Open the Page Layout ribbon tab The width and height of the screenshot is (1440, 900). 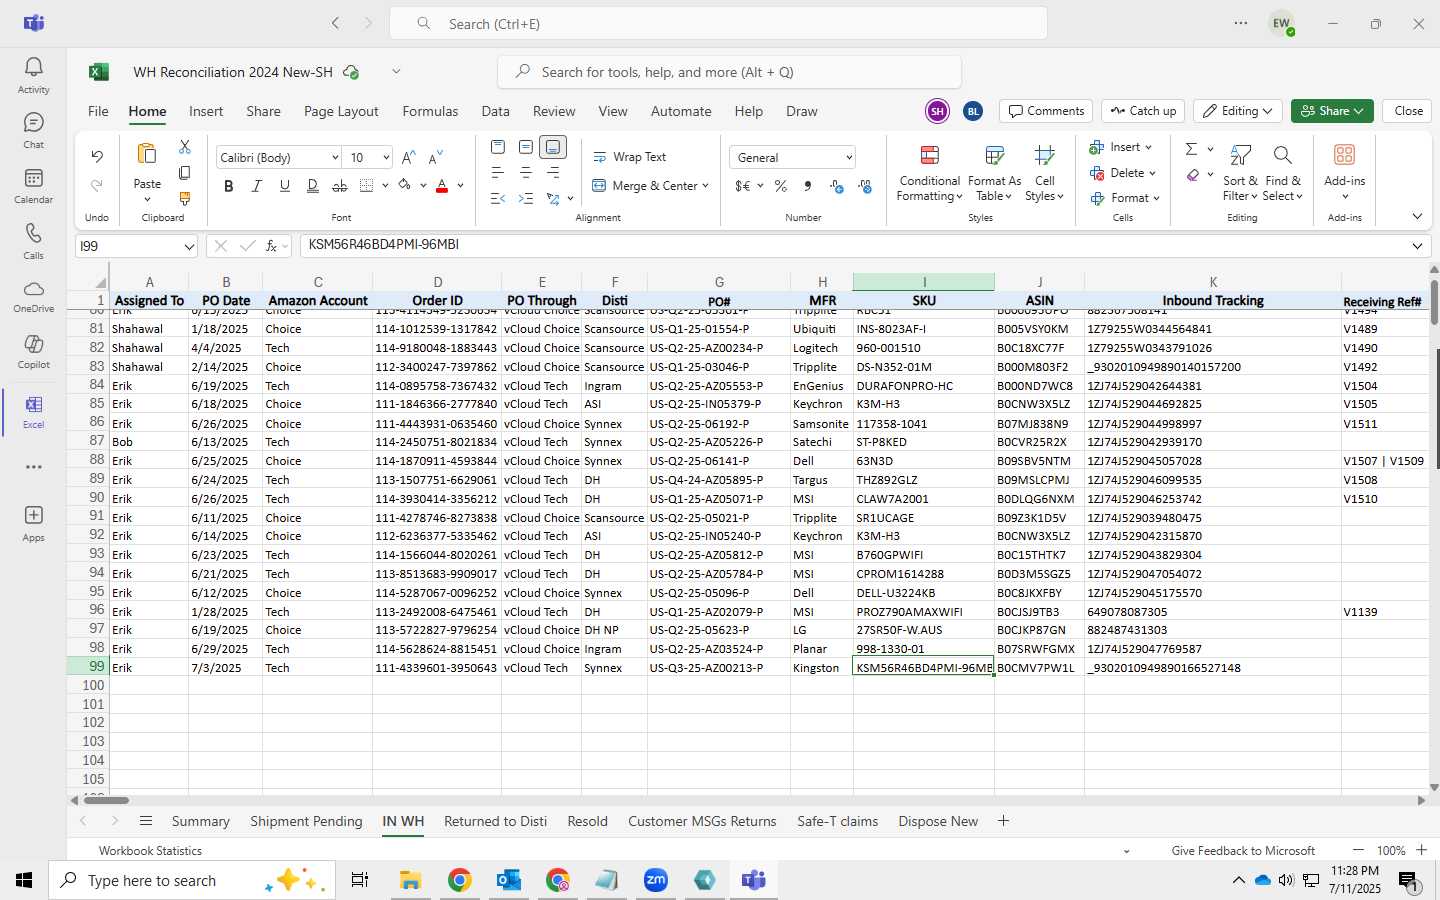pyautogui.click(x=341, y=111)
